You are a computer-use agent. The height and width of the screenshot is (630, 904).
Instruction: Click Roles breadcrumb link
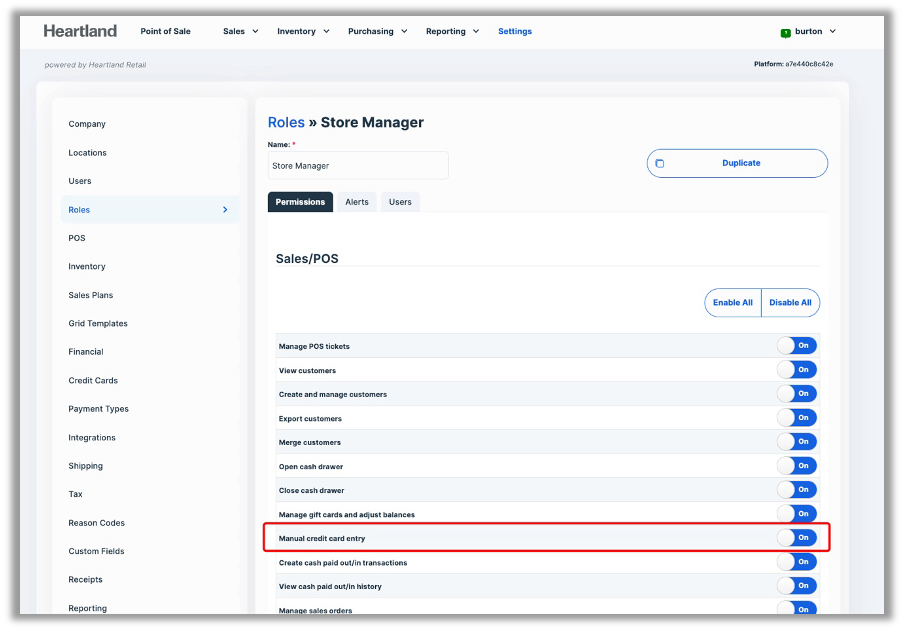[x=286, y=122]
